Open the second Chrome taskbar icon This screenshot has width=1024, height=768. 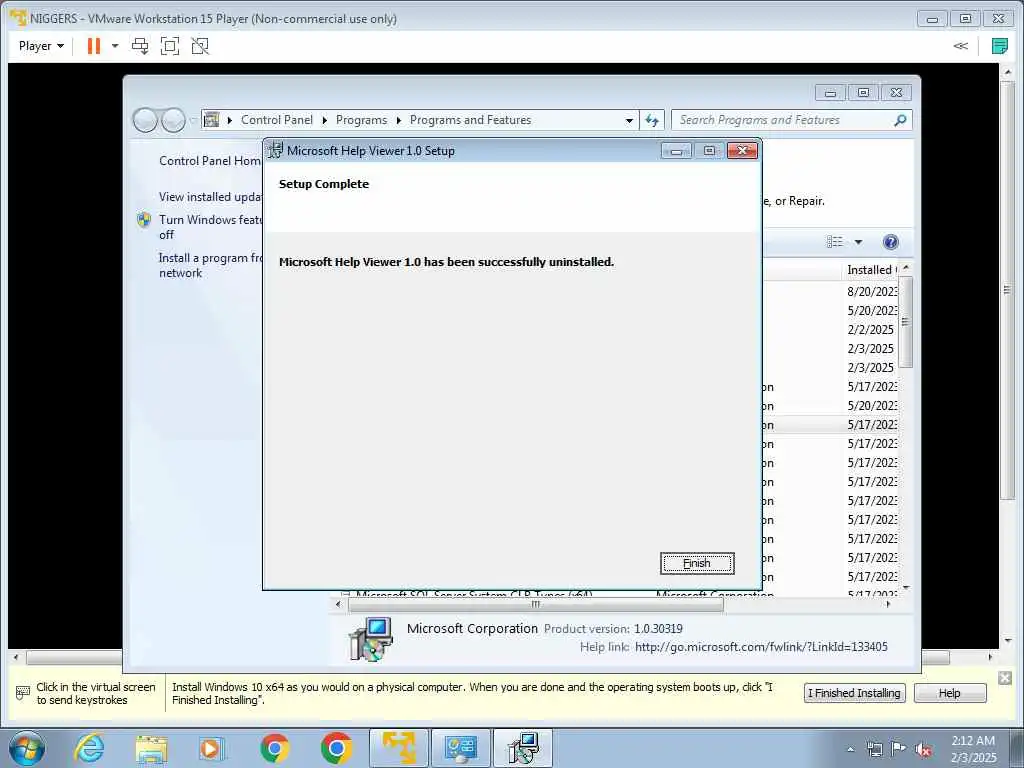(x=336, y=748)
